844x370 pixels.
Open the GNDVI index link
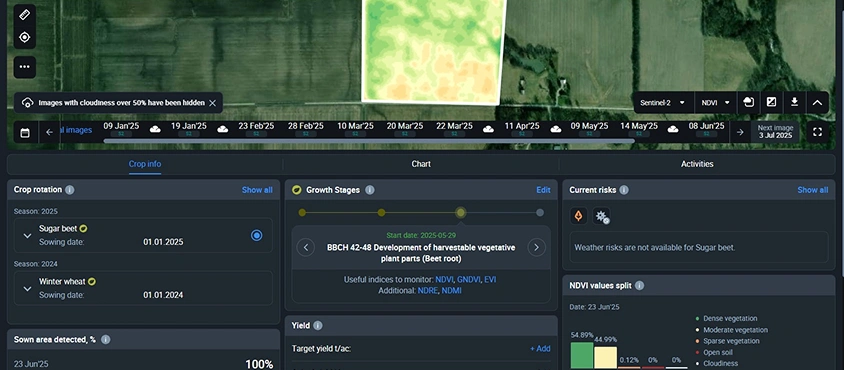pos(468,280)
